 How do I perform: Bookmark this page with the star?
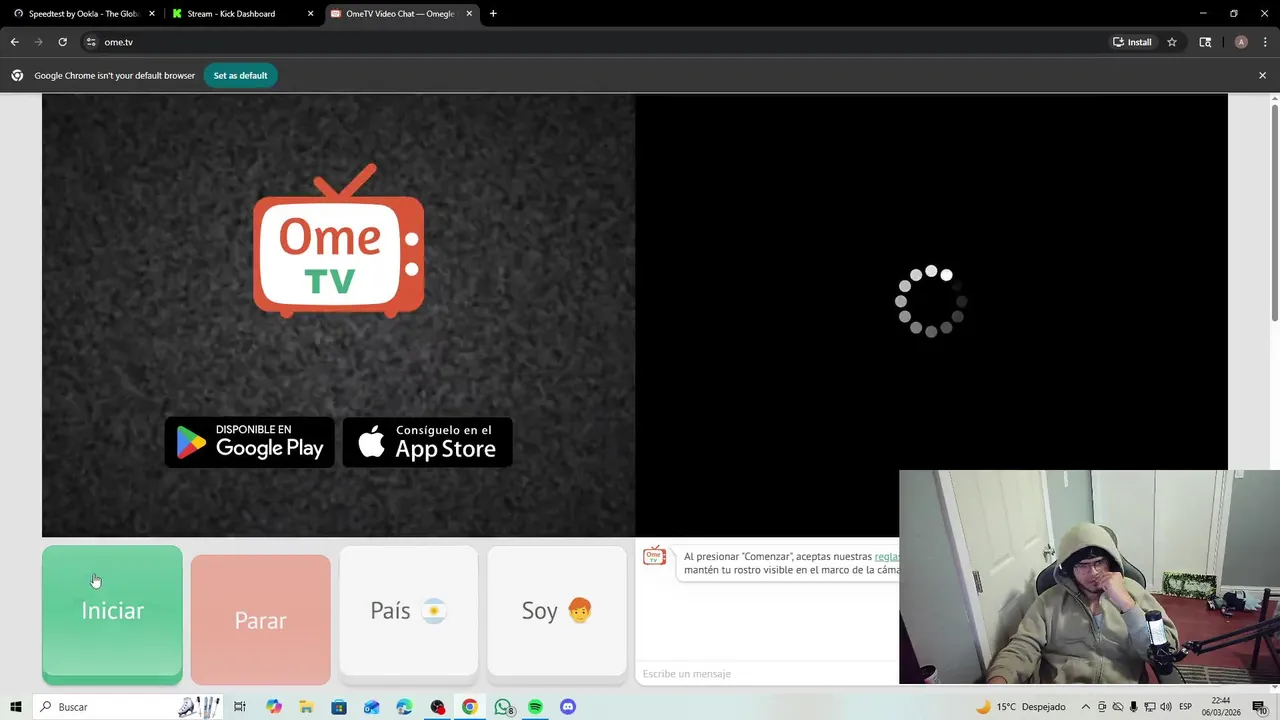1172,42
